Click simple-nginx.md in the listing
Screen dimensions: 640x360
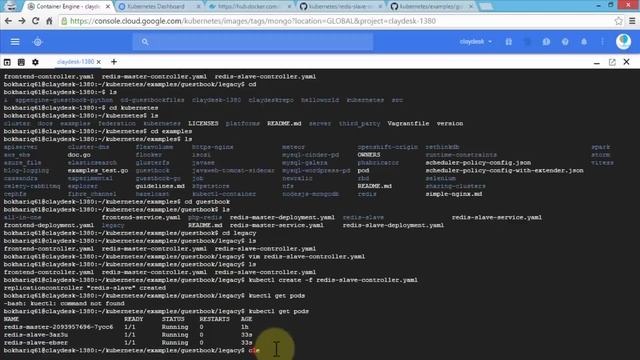pos(454,194)
